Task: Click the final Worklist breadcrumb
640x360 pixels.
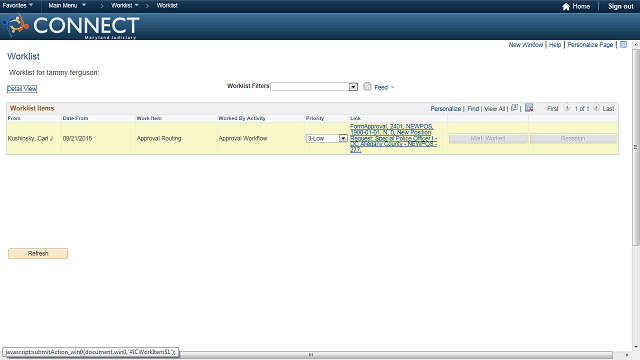Action: pos(167,6)
